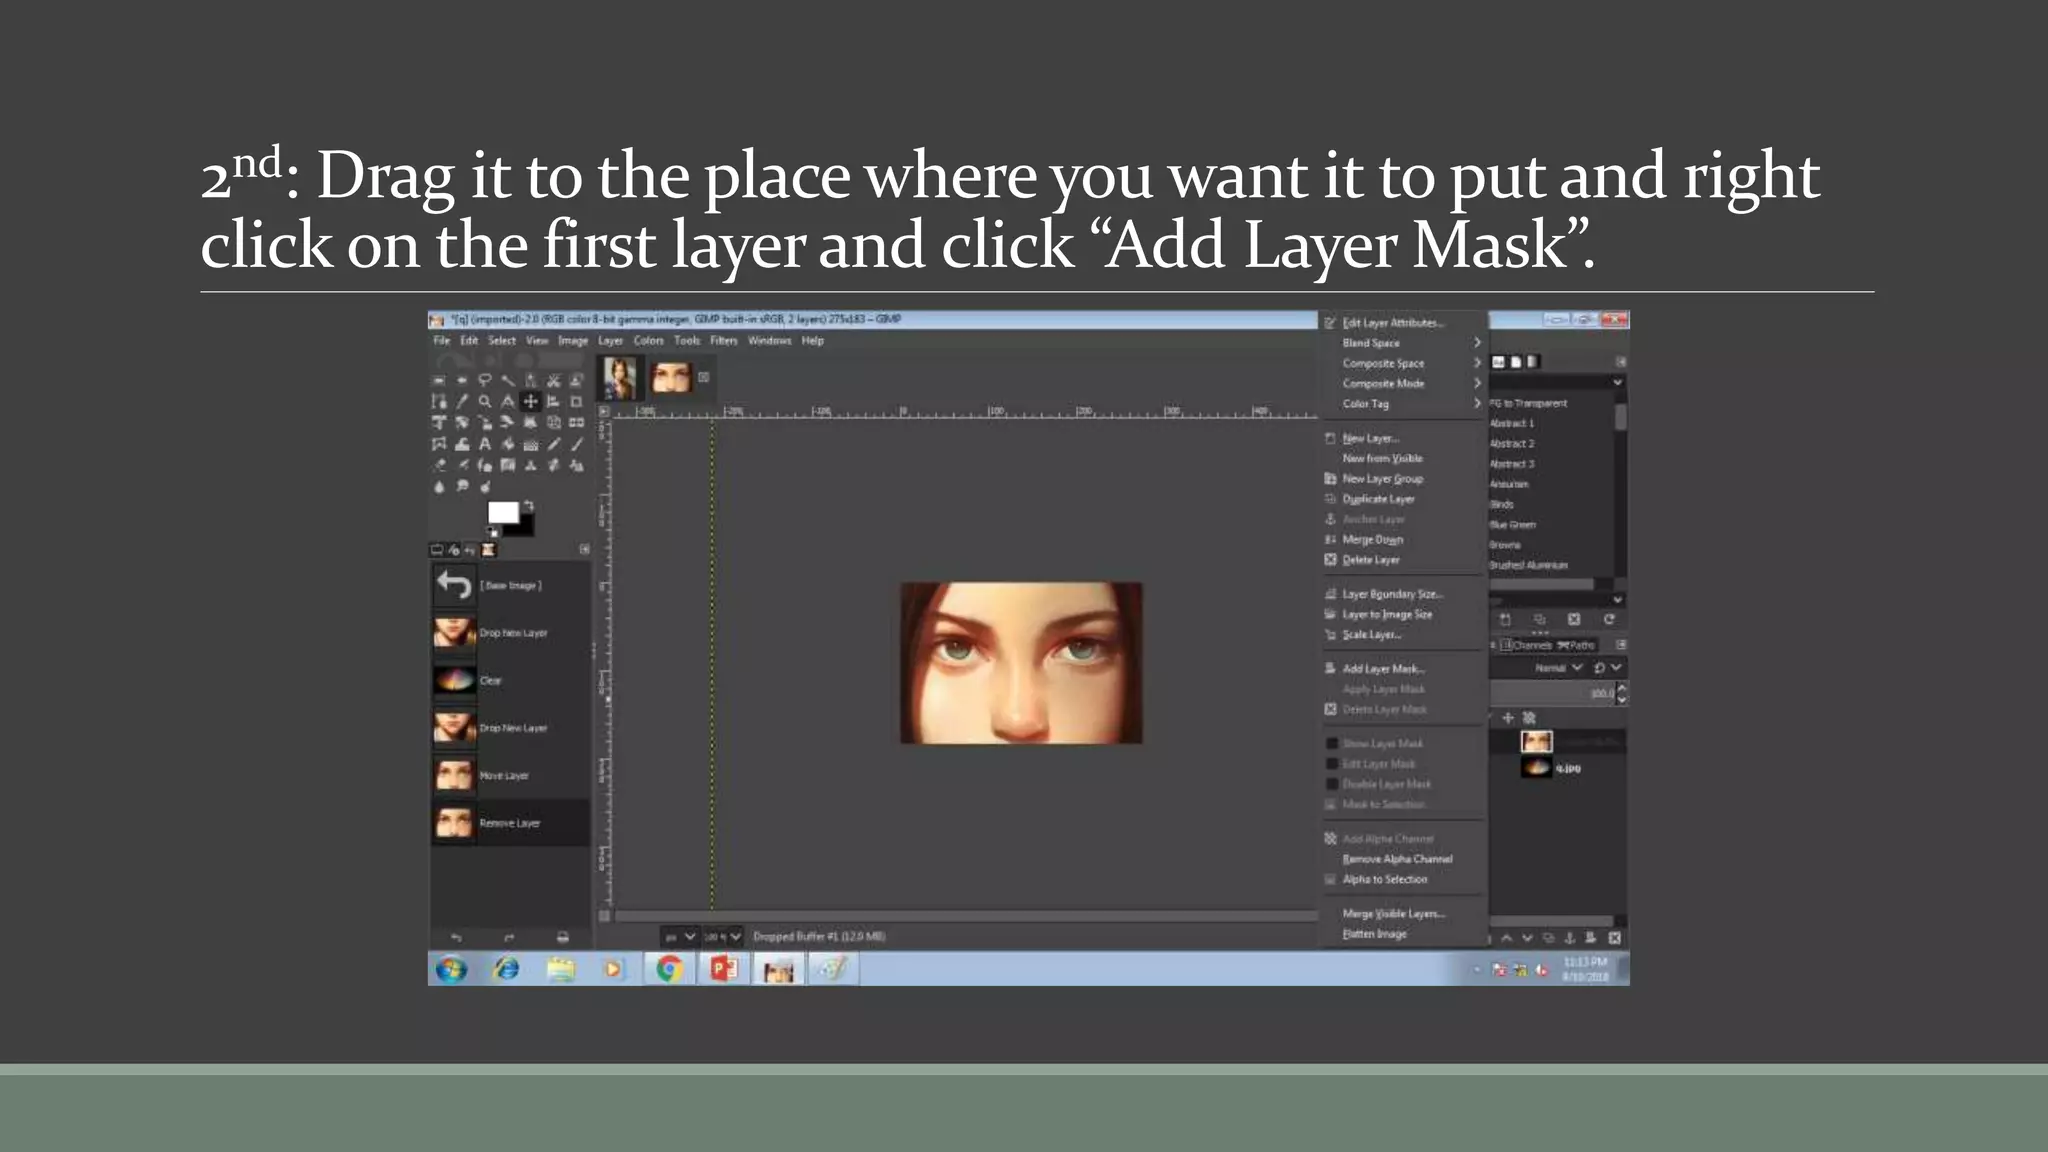Expand the Composite Space submenu
Screen dimensions: 2048x1152
click(1403, 363)
